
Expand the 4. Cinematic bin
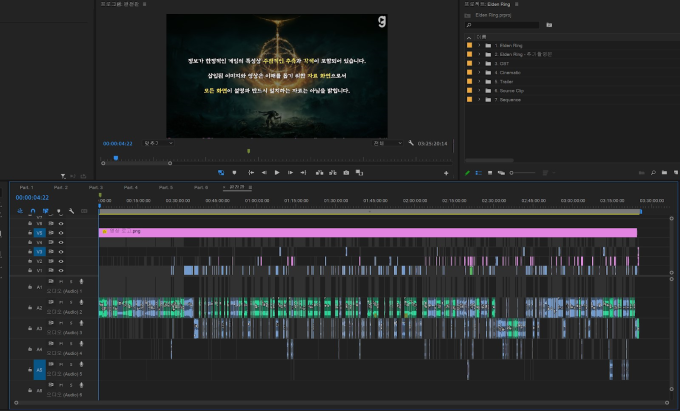479,72
